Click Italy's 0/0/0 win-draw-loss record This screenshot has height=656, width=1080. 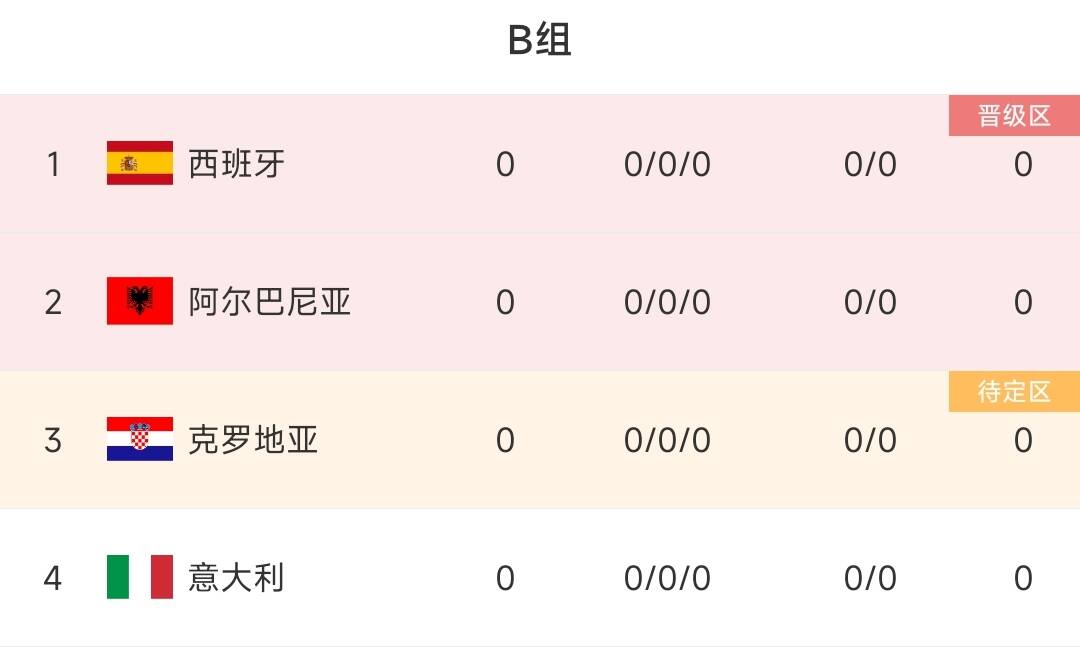[667, 578]
